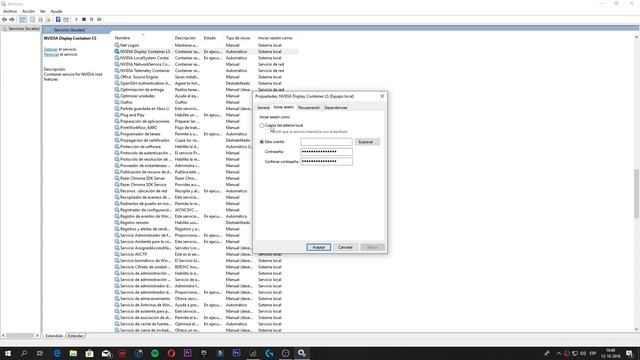Open the Windows Start menu

[7, 353]
